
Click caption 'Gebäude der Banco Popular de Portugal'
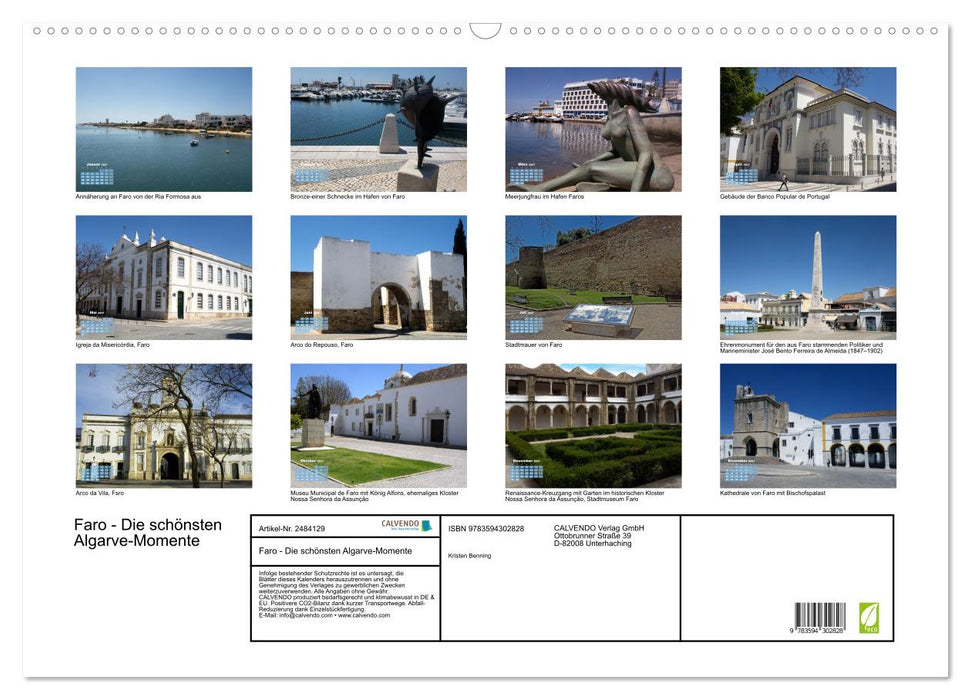(775, 196)
